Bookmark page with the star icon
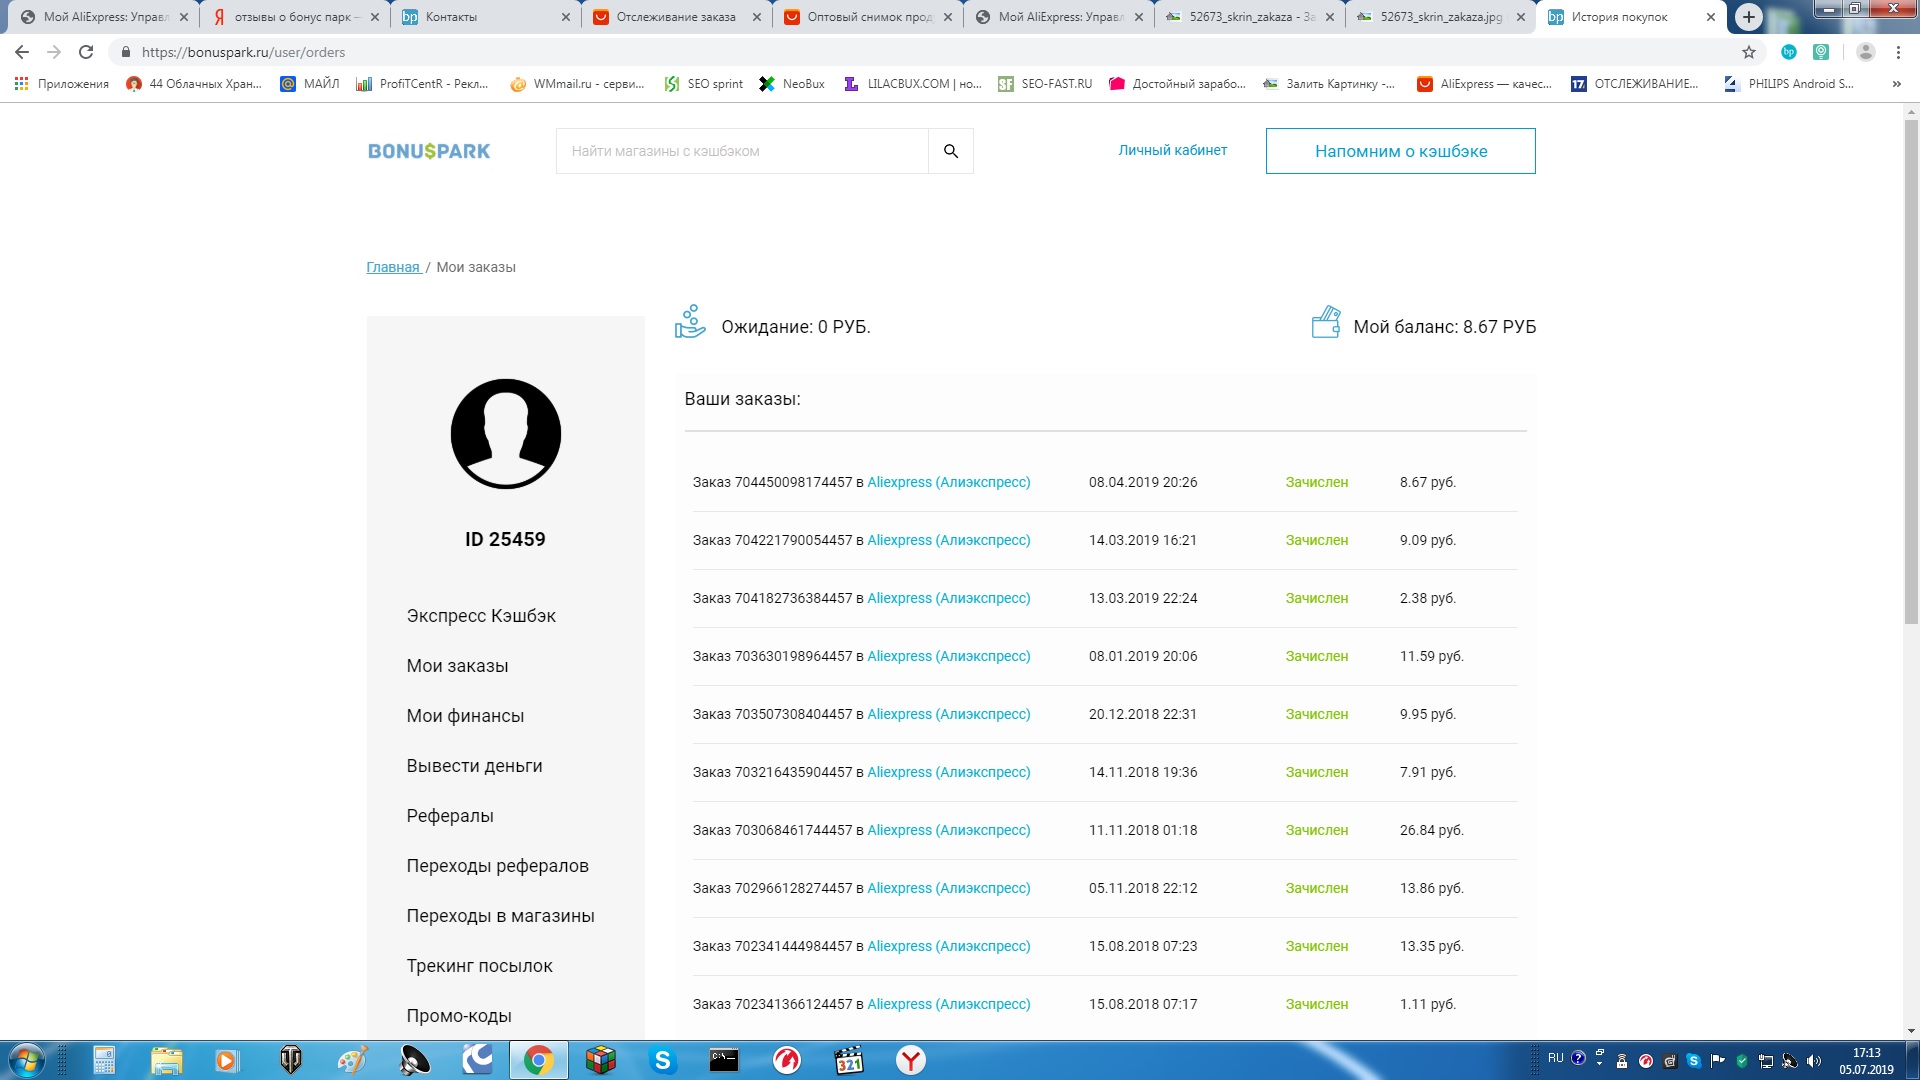 tap(1748, 52)
